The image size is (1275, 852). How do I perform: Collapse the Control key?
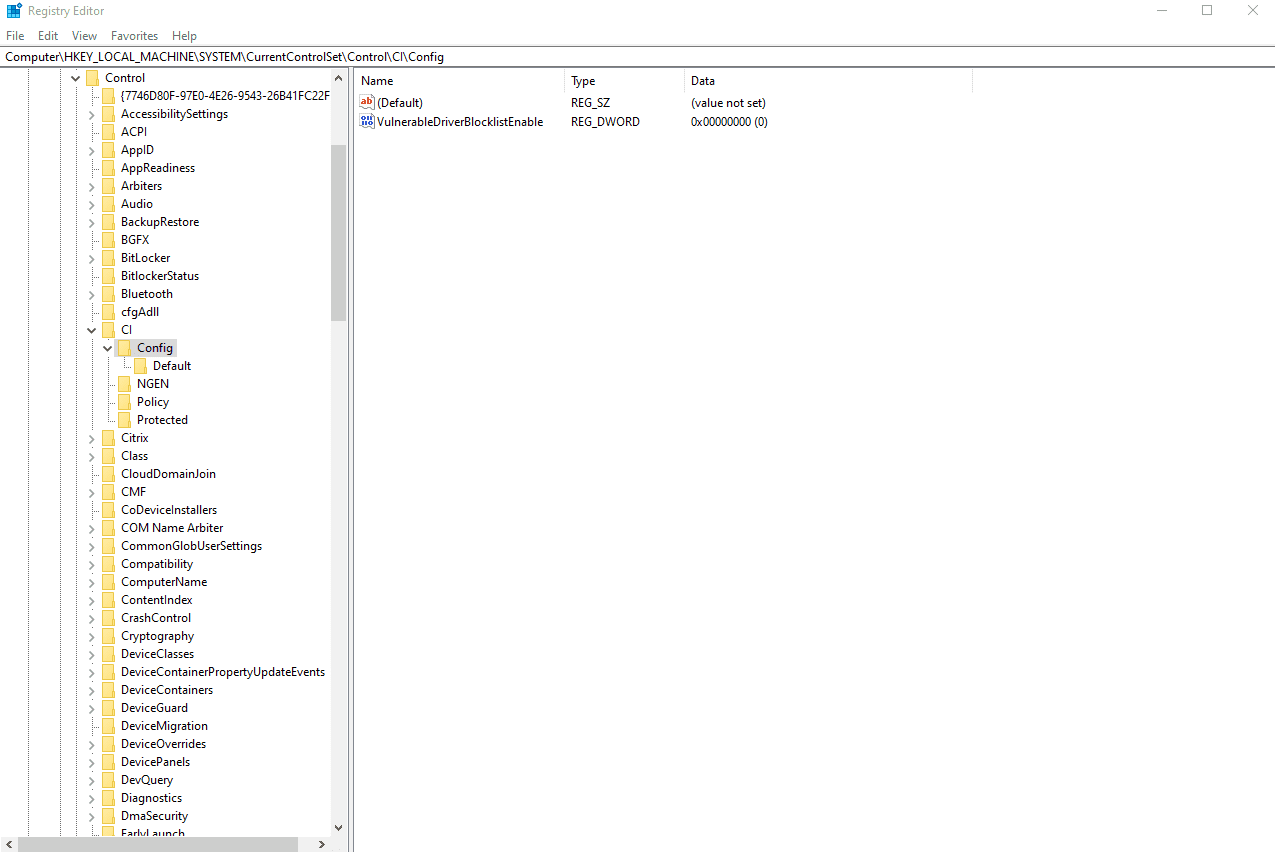(75, 77)
